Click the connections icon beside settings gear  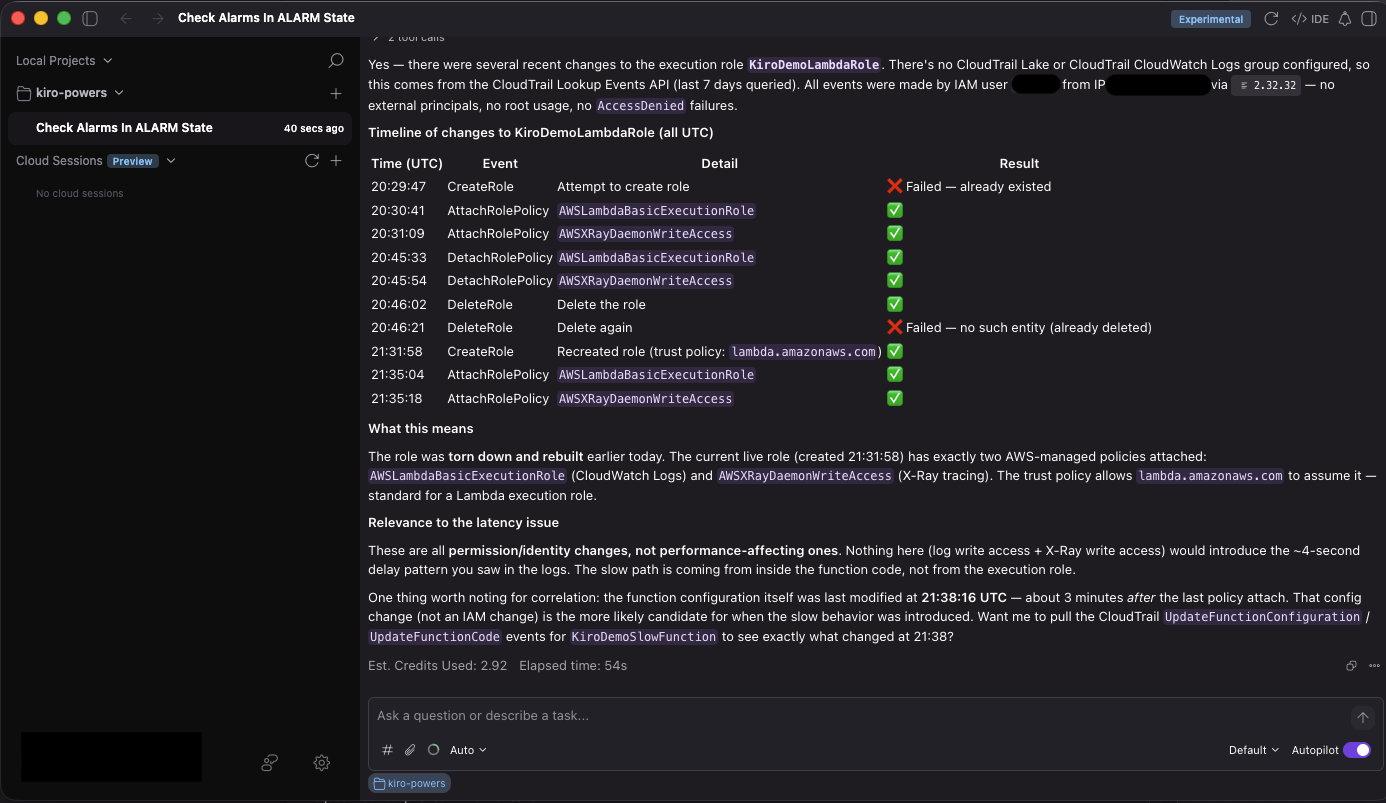[x=269, y=763]
